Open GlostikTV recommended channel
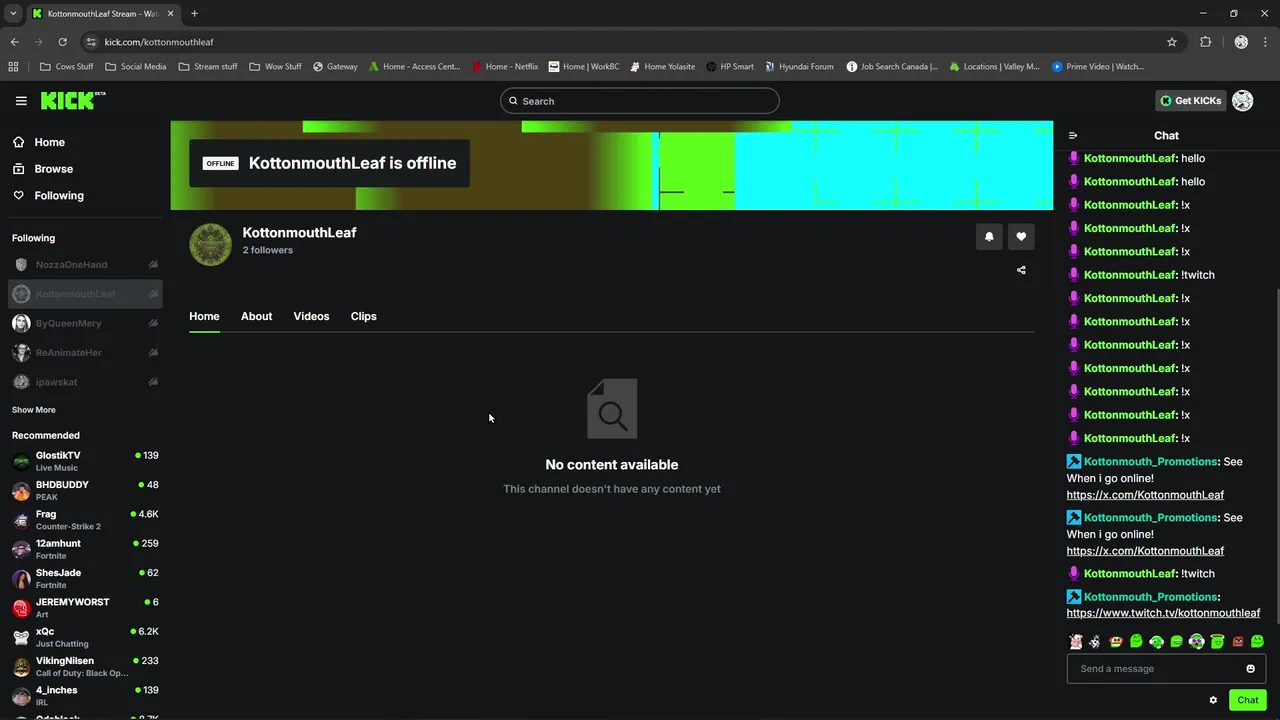 (x=85, y=461)
